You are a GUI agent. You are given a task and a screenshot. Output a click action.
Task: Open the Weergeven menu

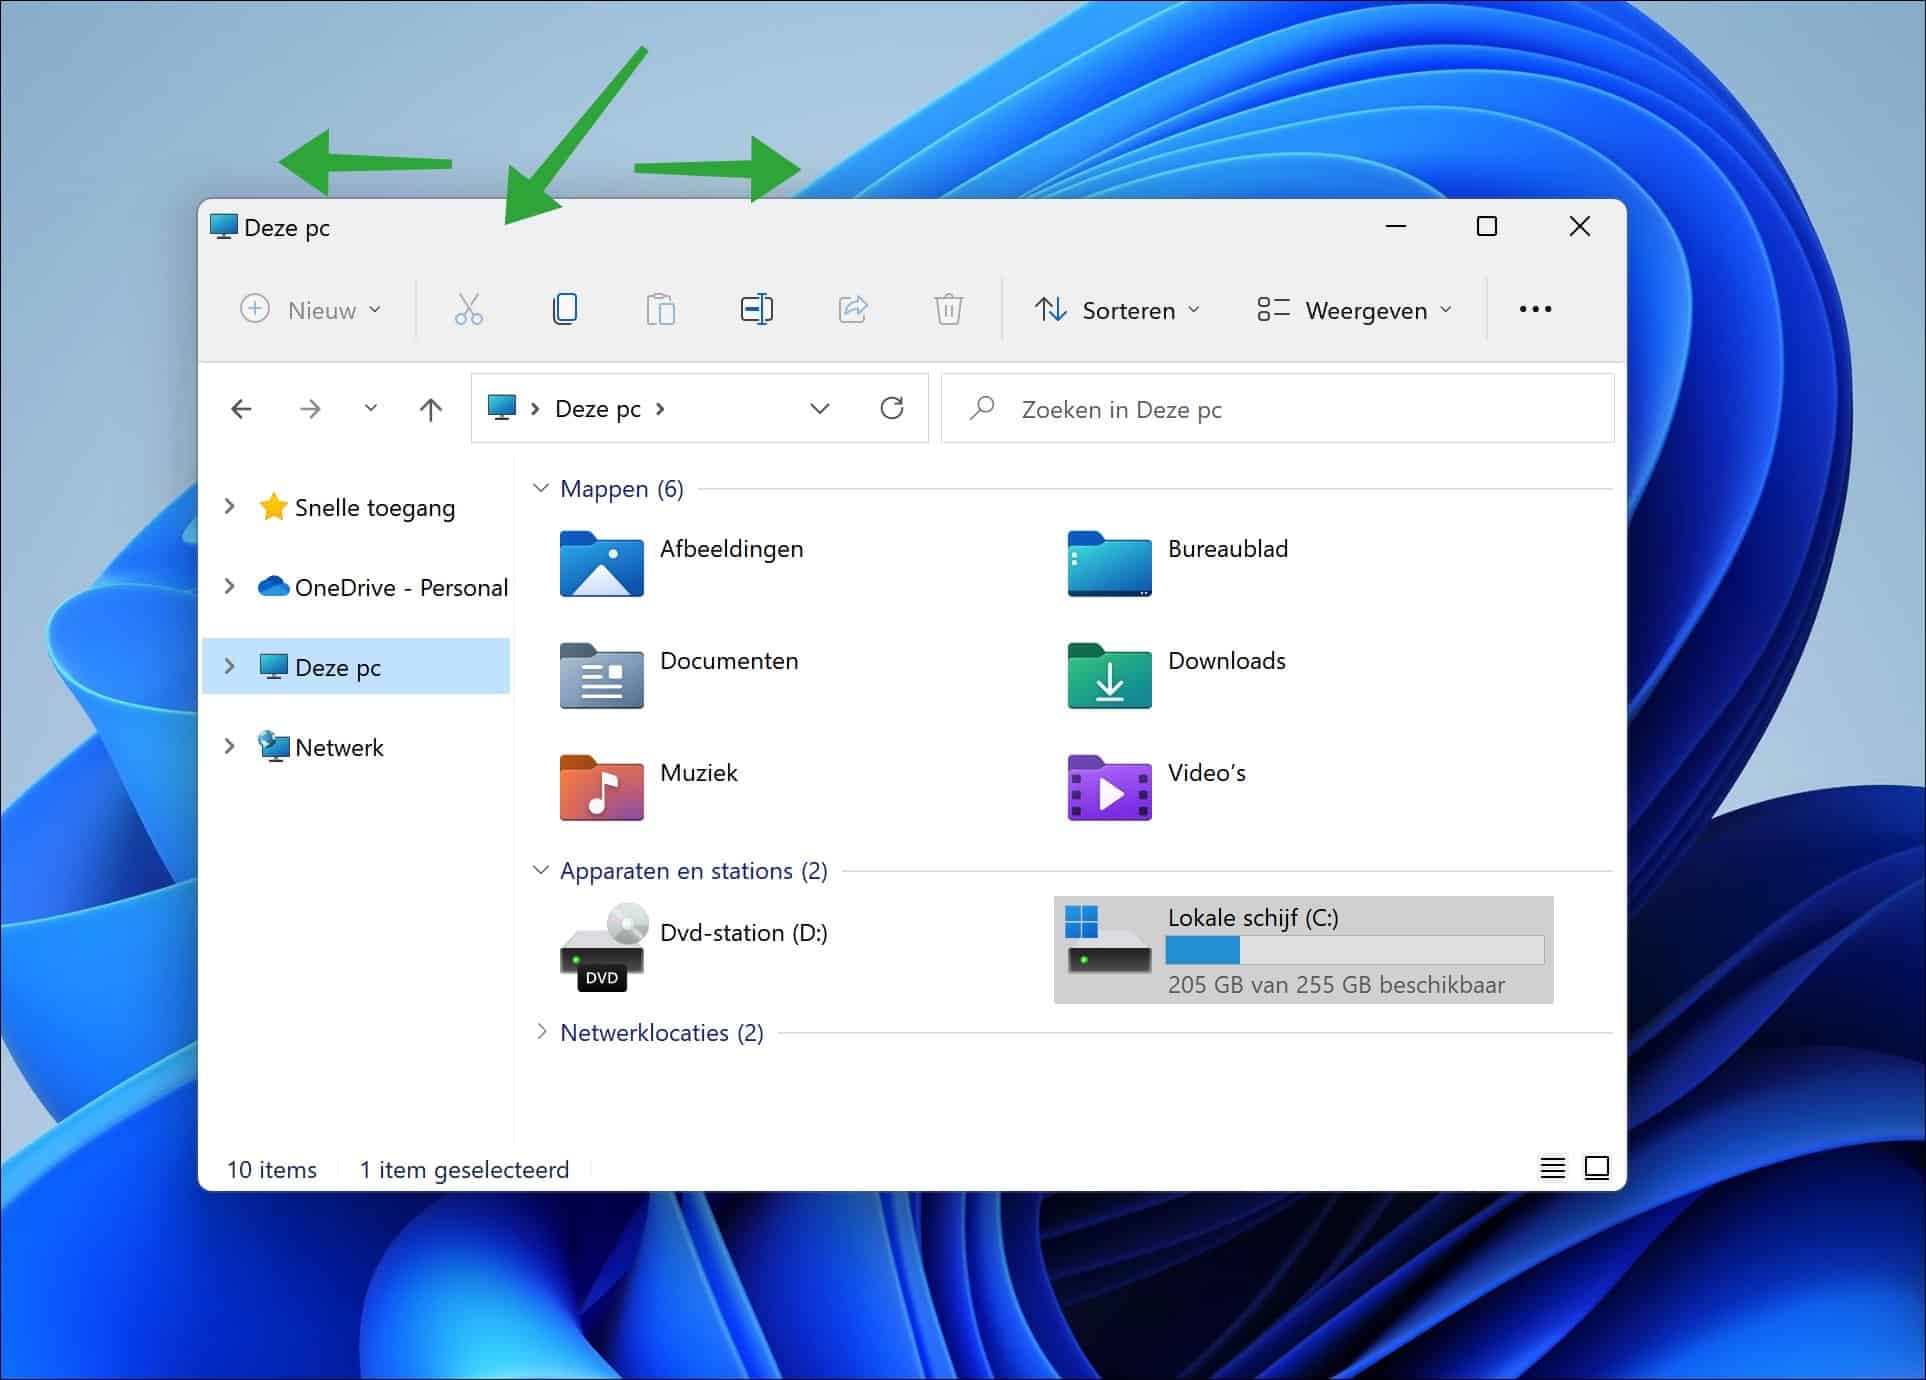click(1354, 310)
